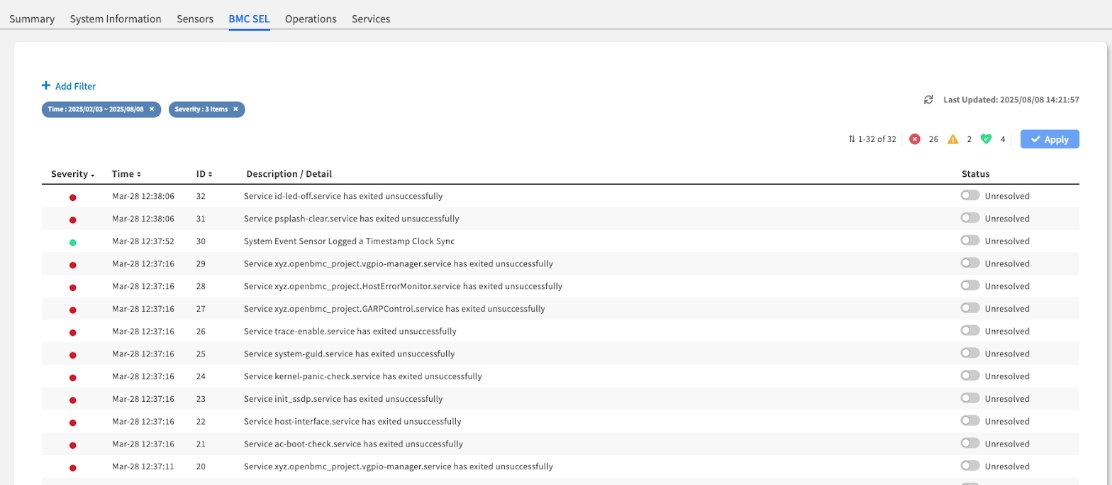
Task: Switch to the Sensors tab
Action: coord(194,19)
